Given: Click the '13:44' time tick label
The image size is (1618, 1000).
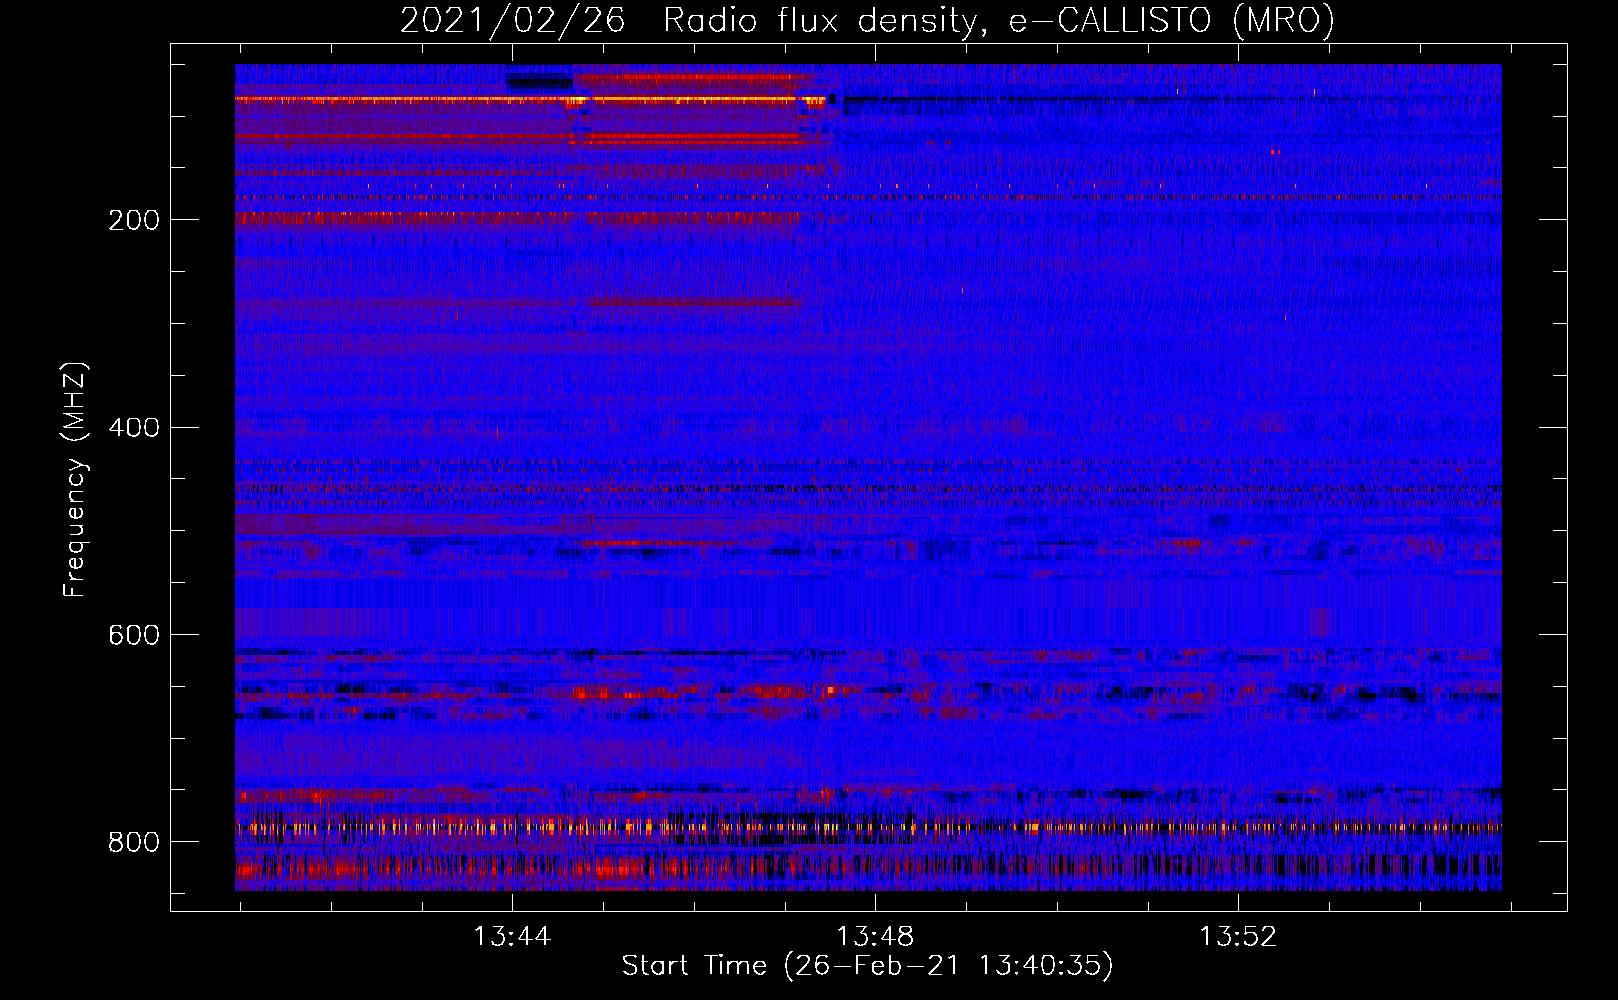Looking at the screenshot, I should pos(512,937).
